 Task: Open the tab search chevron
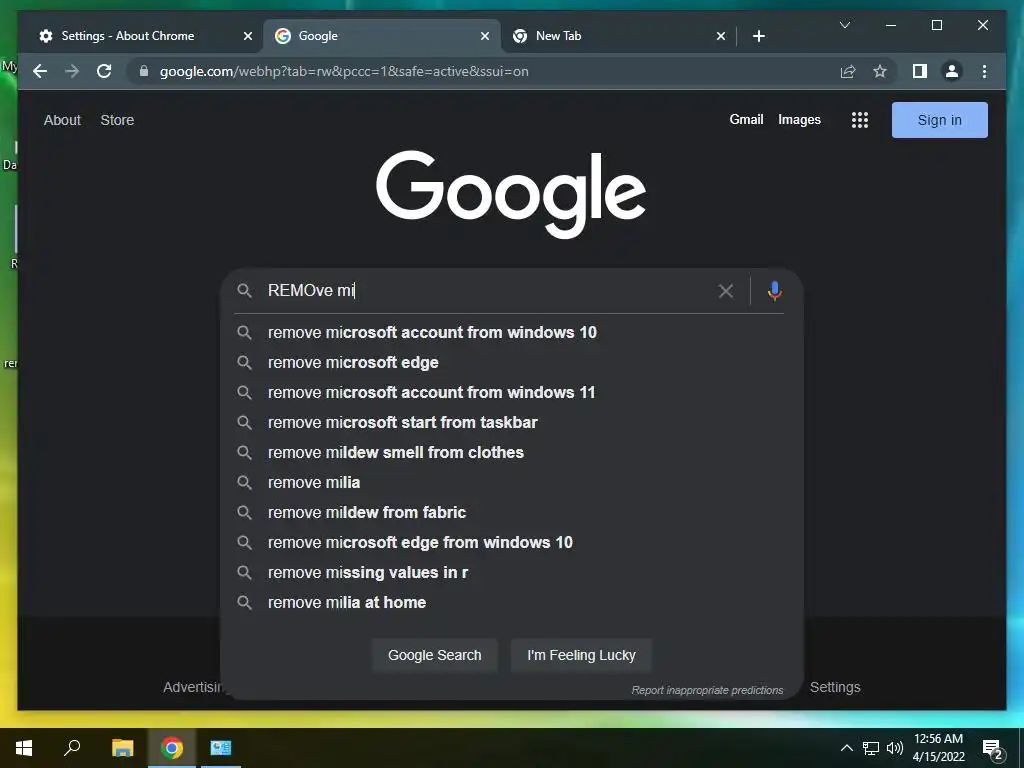(844, 25)
